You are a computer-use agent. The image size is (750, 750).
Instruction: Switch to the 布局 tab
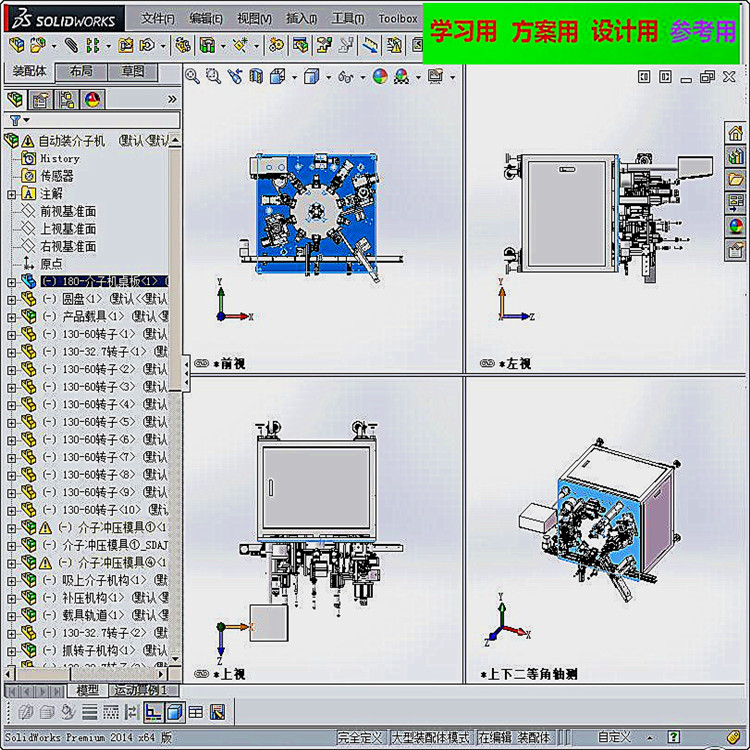point(81,72)
